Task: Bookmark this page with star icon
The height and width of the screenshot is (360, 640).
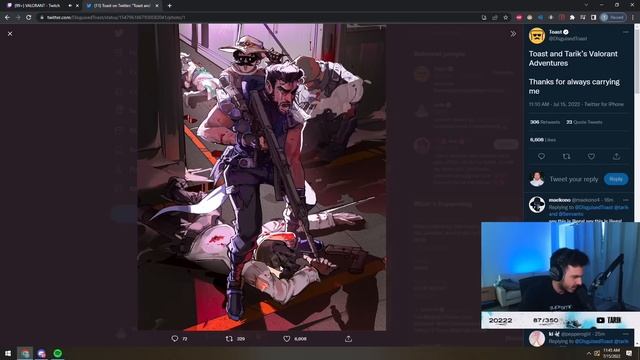Action: click(x=506, y=18)
